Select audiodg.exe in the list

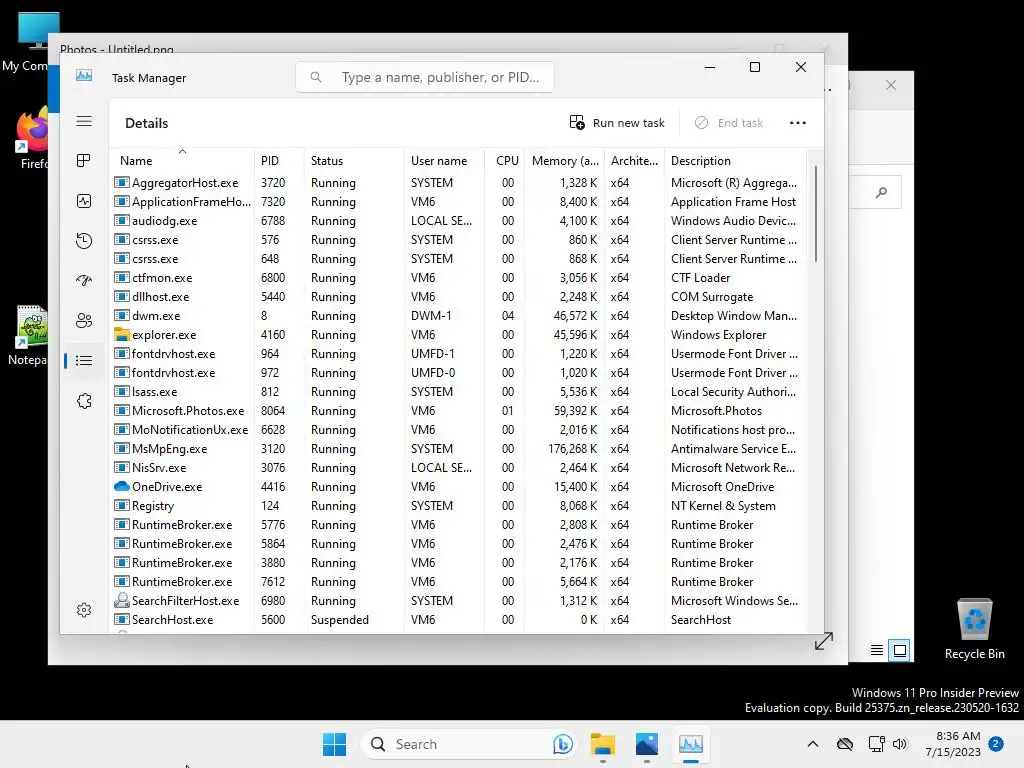click(x=457, y=221)
